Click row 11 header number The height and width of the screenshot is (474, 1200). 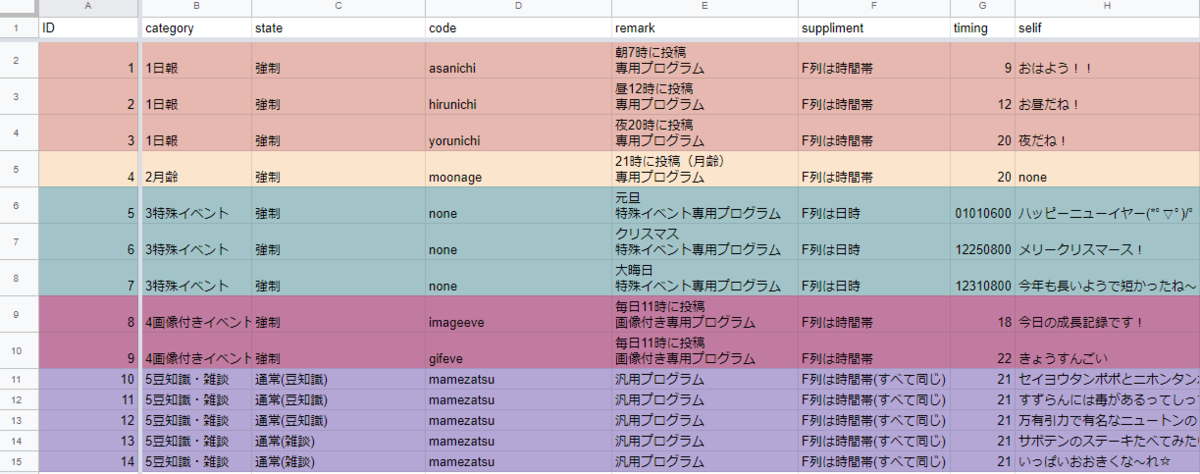click(x=17, y=379)
